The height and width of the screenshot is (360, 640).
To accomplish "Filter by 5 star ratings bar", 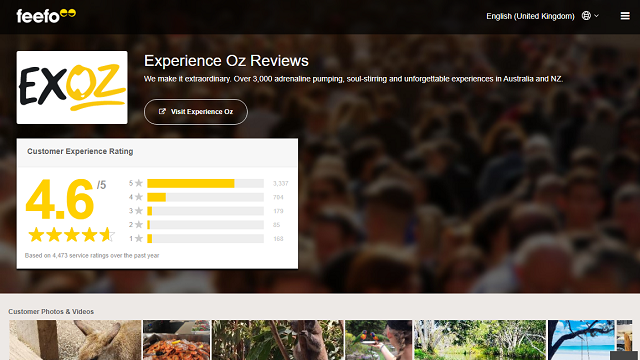I will (205, 183).
